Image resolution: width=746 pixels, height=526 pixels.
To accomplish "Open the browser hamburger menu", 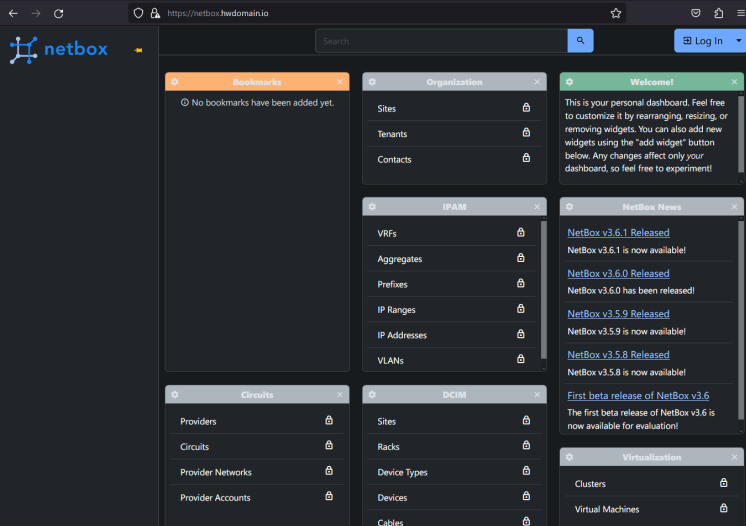I will [x=740, y=13].
